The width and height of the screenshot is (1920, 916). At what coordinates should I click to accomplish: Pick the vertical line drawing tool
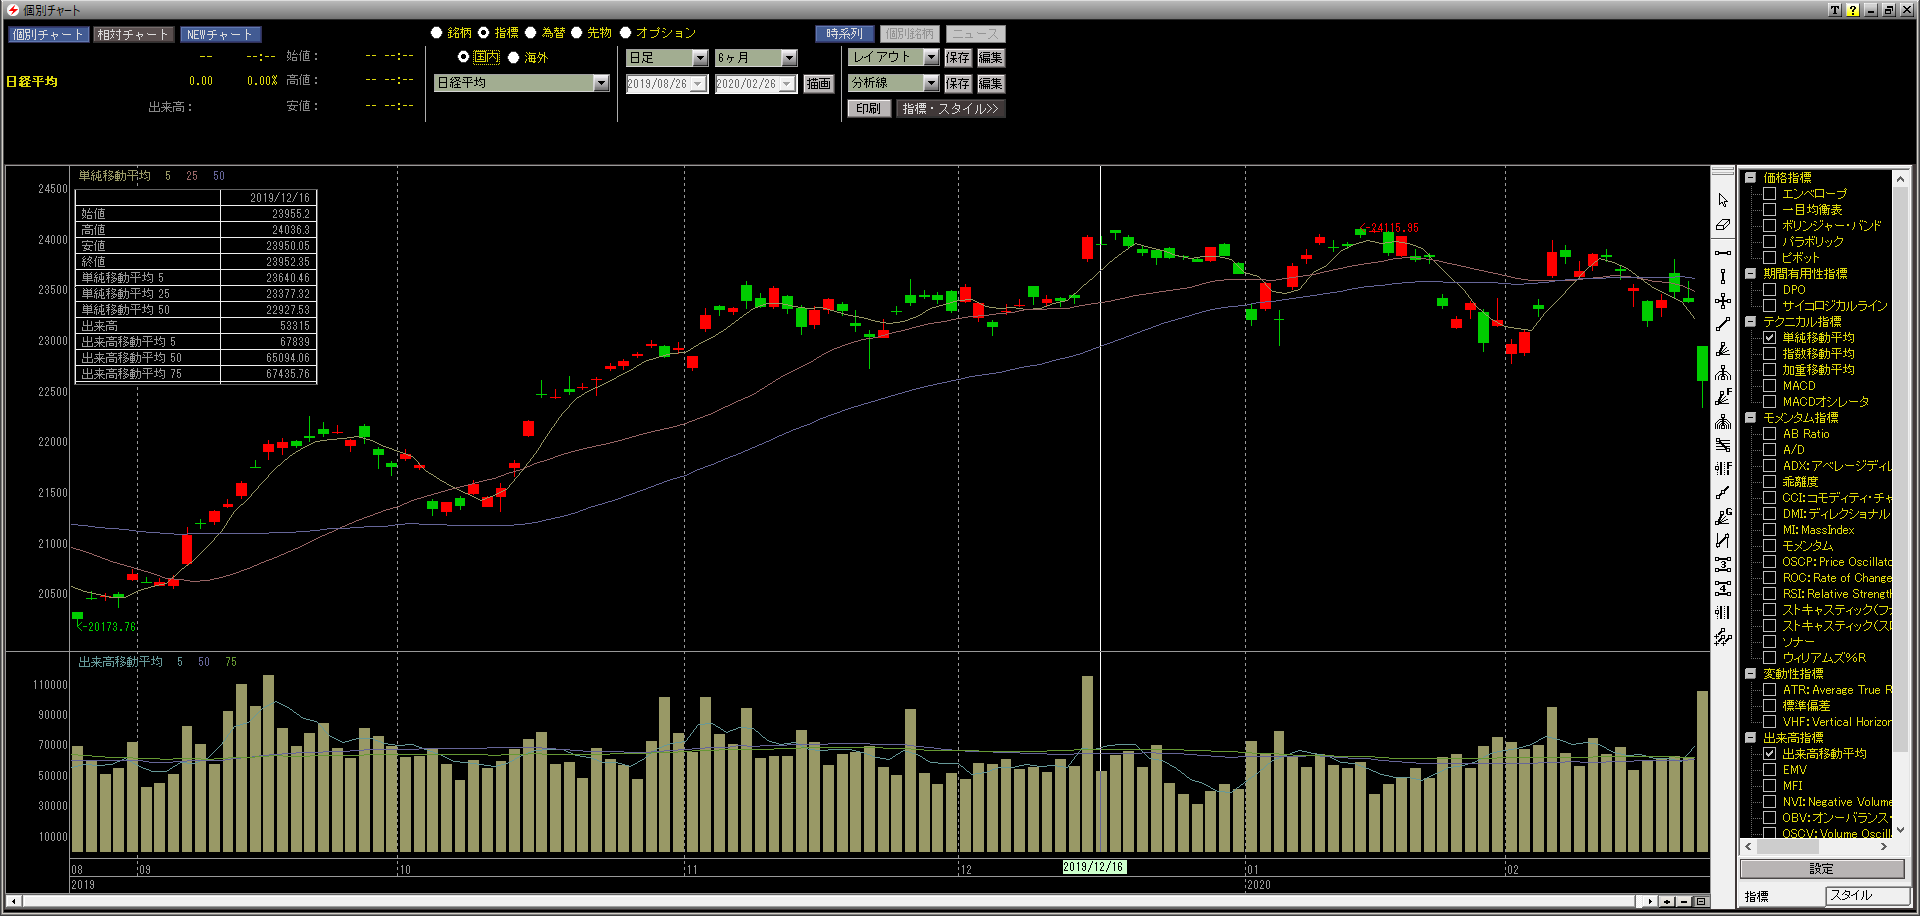(1723, 277)
